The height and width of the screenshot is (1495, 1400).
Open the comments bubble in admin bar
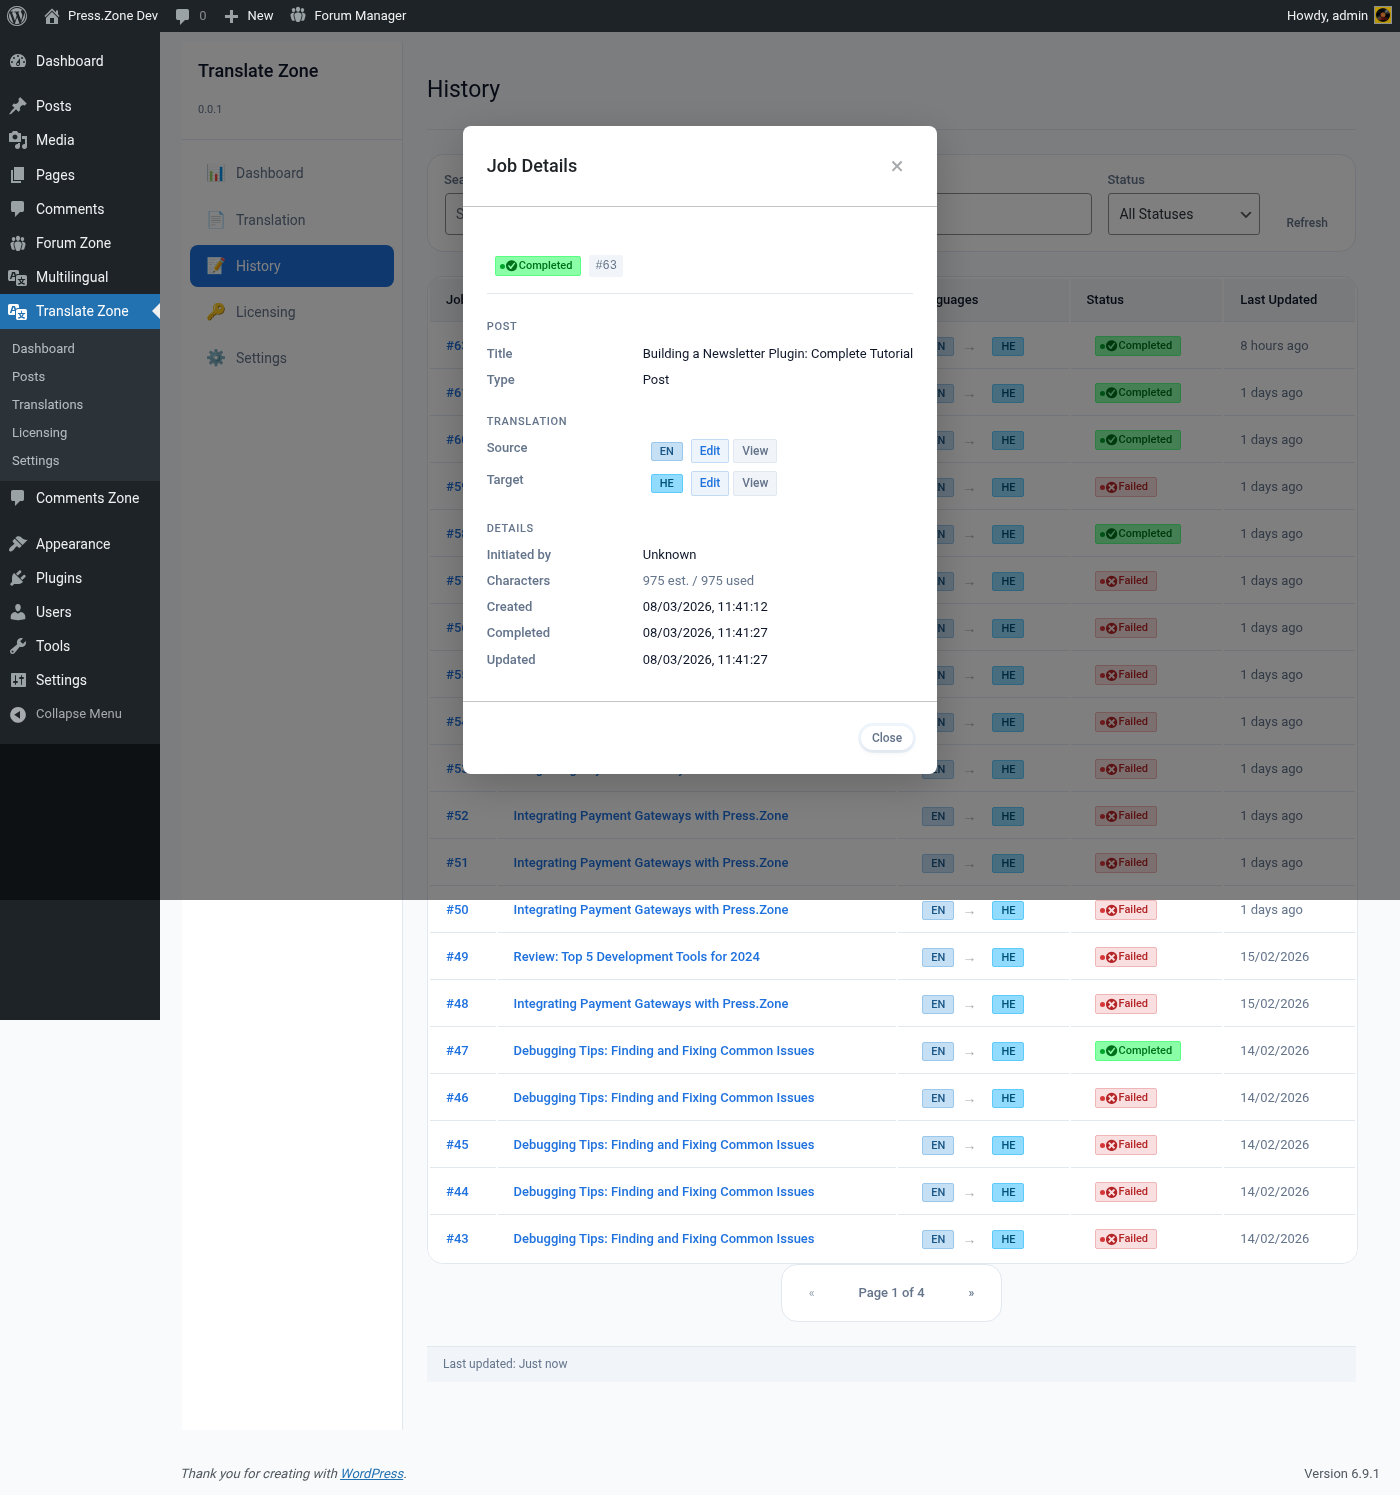(x=190, y=16)
